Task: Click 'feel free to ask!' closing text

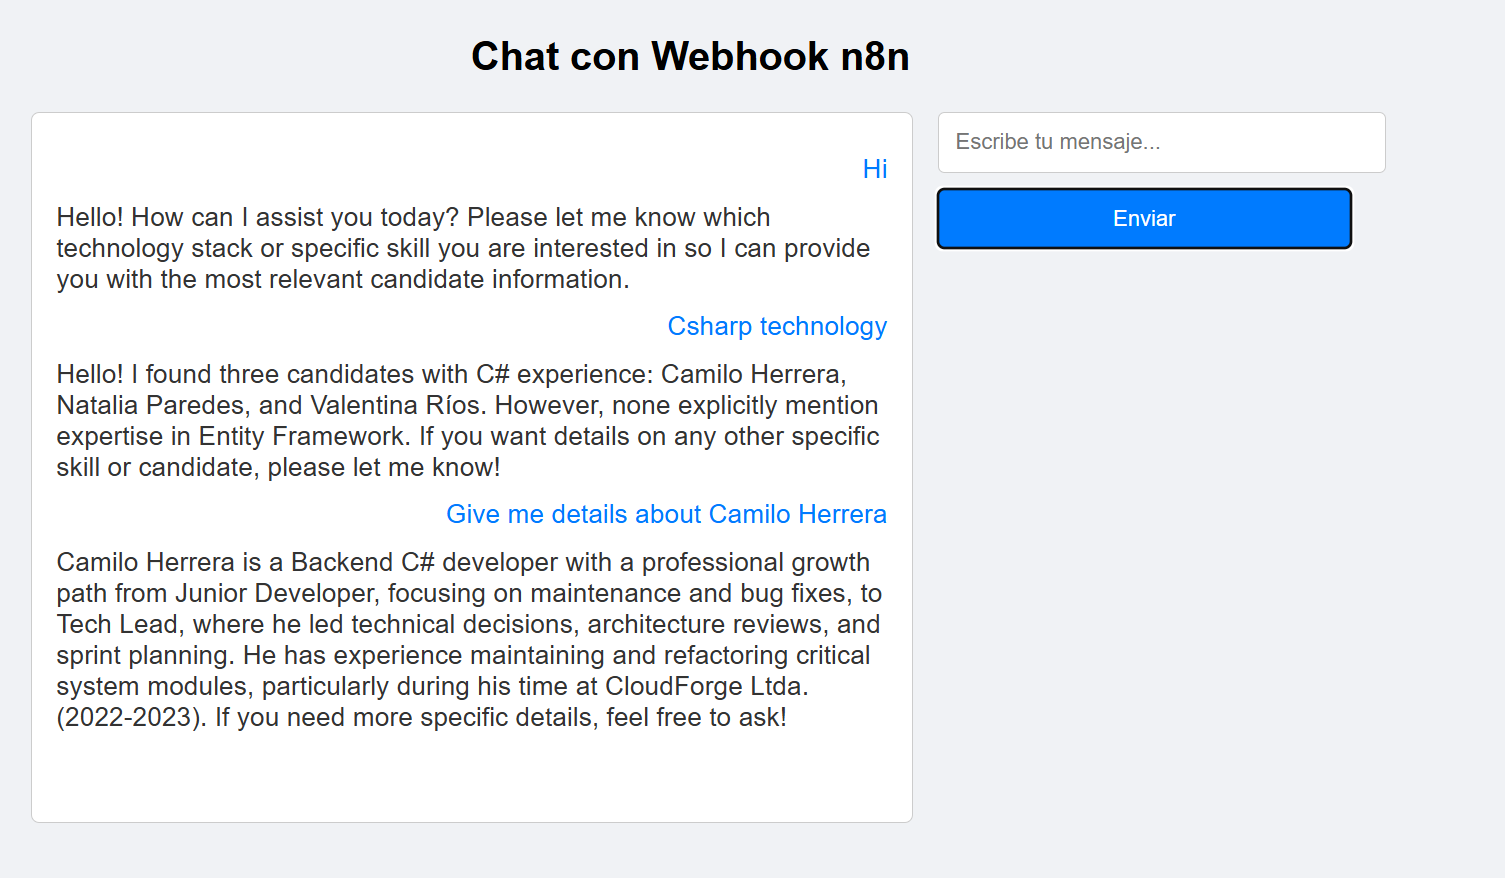Action: [x=696, y=717]
